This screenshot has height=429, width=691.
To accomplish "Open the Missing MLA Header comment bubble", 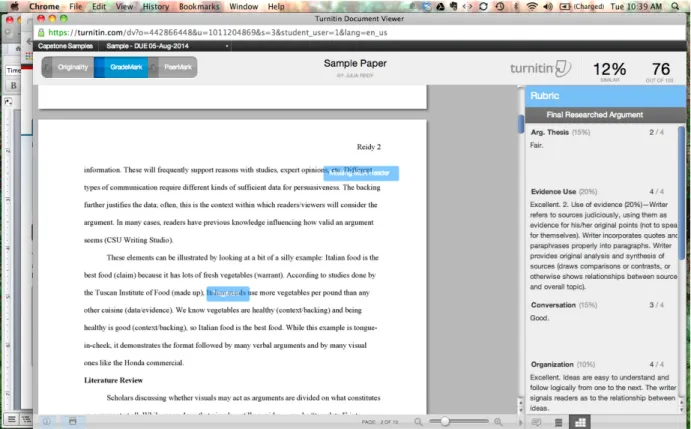I will pyautogui.click(x=361, y=173).
